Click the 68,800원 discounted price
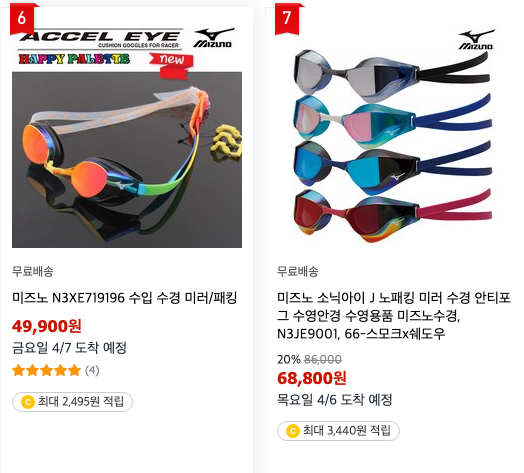This screenshot has height=473, width=524. coord(312,378)
